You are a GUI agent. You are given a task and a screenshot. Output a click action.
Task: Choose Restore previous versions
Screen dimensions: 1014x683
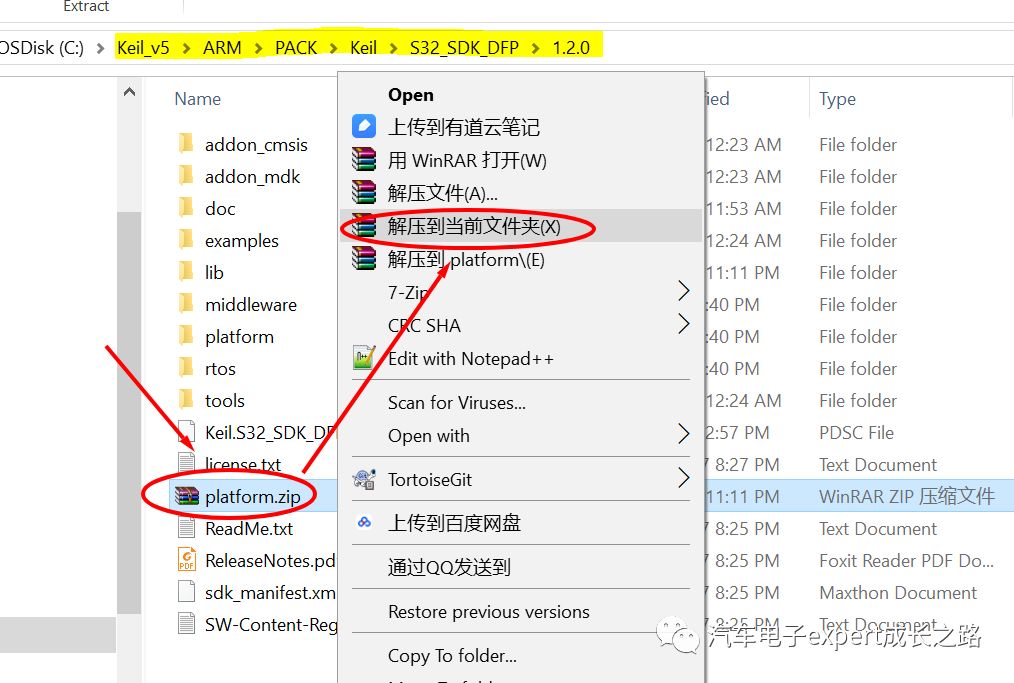pyautogui.click(x=489, y=611)
